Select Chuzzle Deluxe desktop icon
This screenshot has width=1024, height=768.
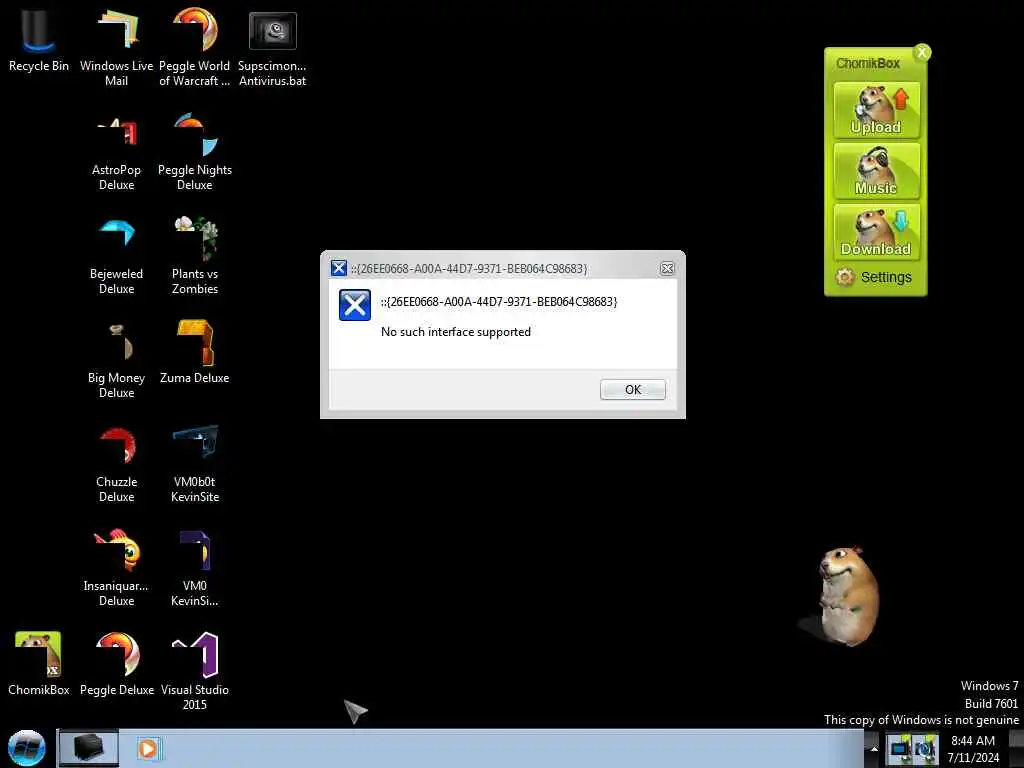pos(116,465)
